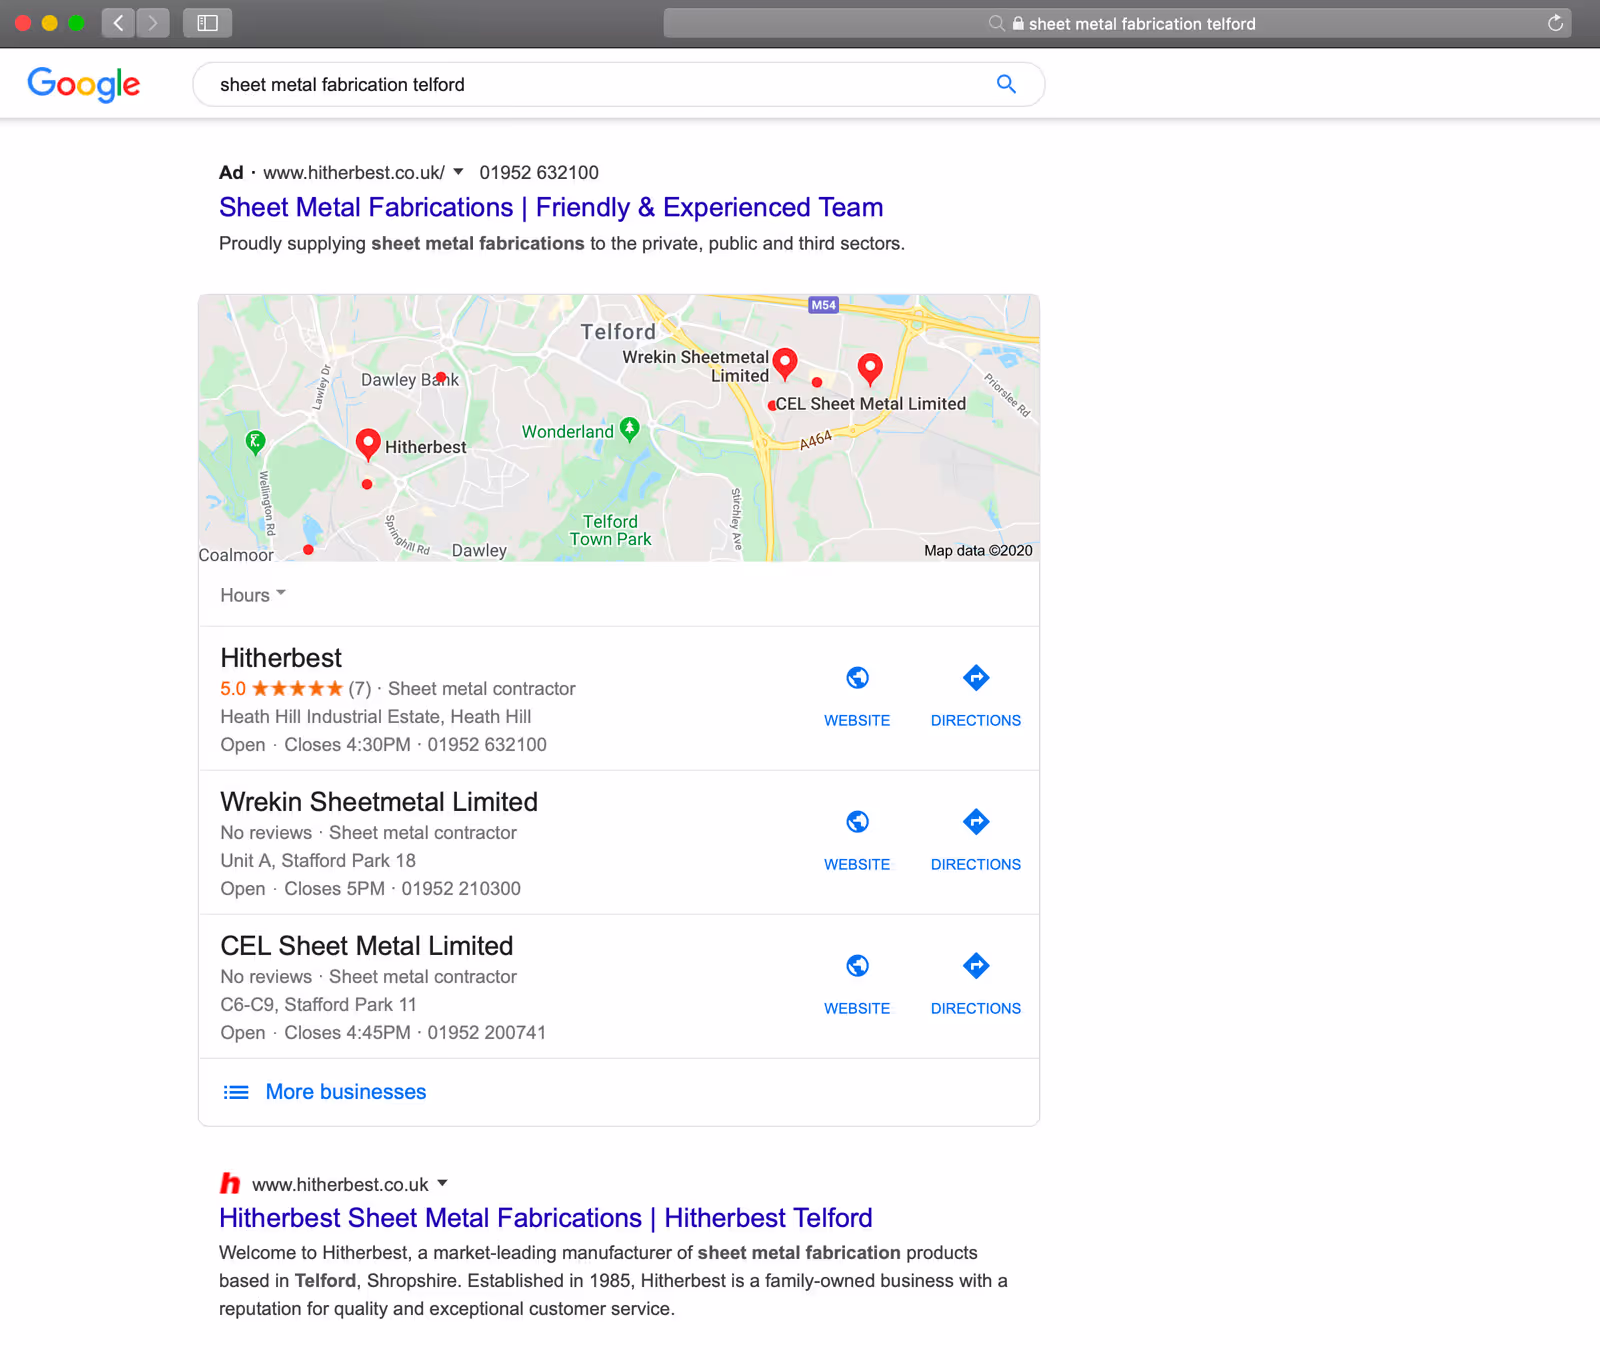This screenshot has height=1360, width=1600.
Task: Get directions to CEL Sheet Metal Limited icon
Action: tap(976, 966)
